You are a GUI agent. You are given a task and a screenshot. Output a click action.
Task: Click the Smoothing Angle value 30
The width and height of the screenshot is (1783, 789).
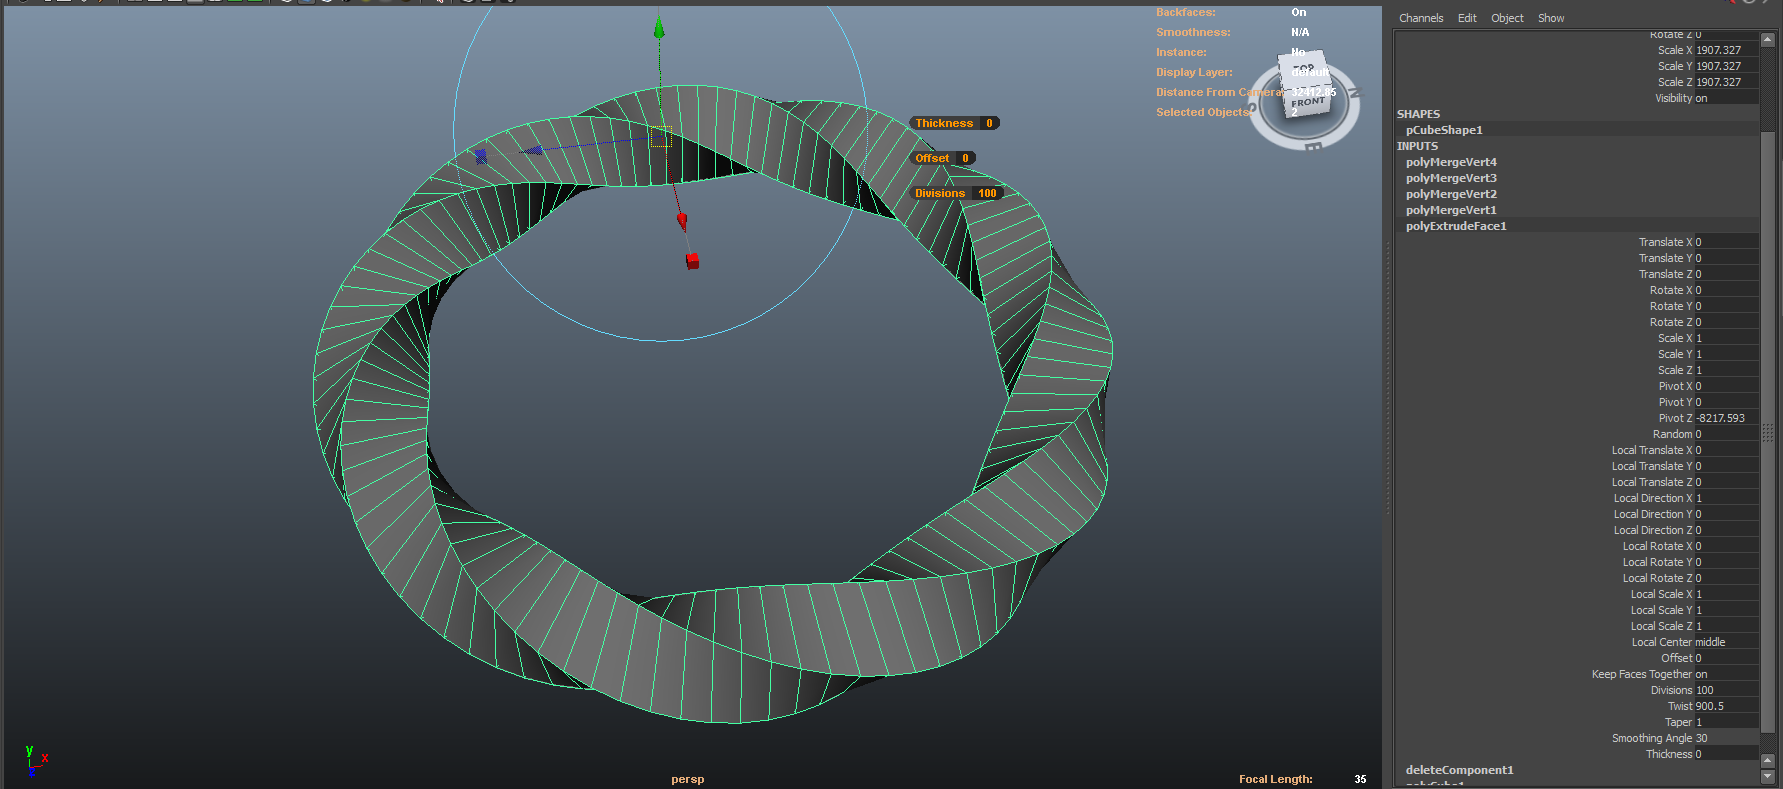click(x=1726, y=738)
